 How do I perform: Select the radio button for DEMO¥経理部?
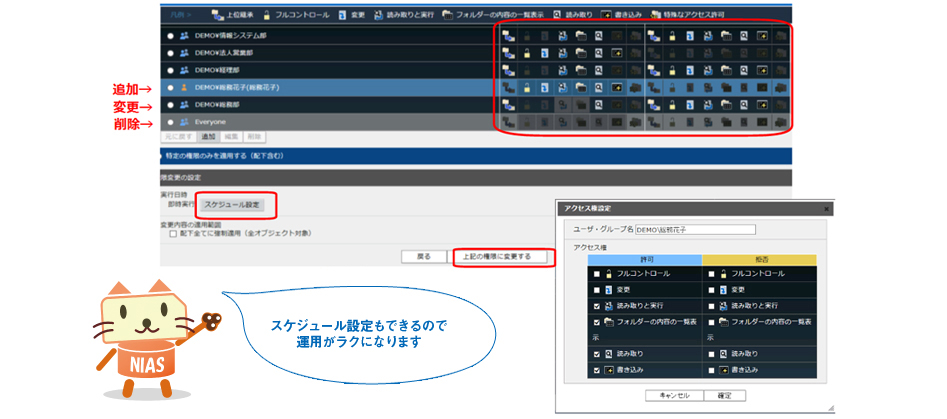pyautogui.click(x=171, y=70)
